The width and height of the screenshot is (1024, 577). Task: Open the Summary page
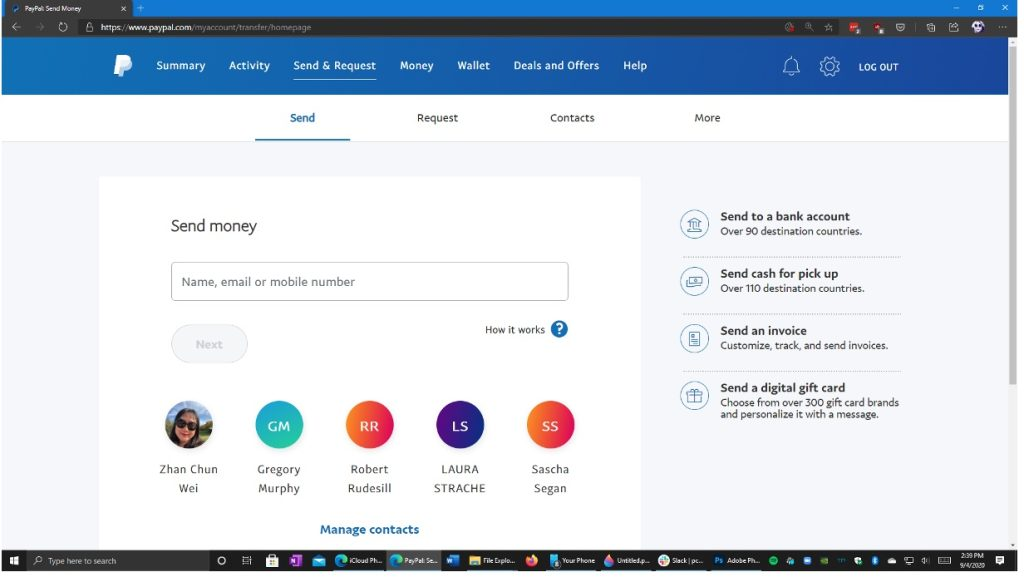click(x=180, y=65)
